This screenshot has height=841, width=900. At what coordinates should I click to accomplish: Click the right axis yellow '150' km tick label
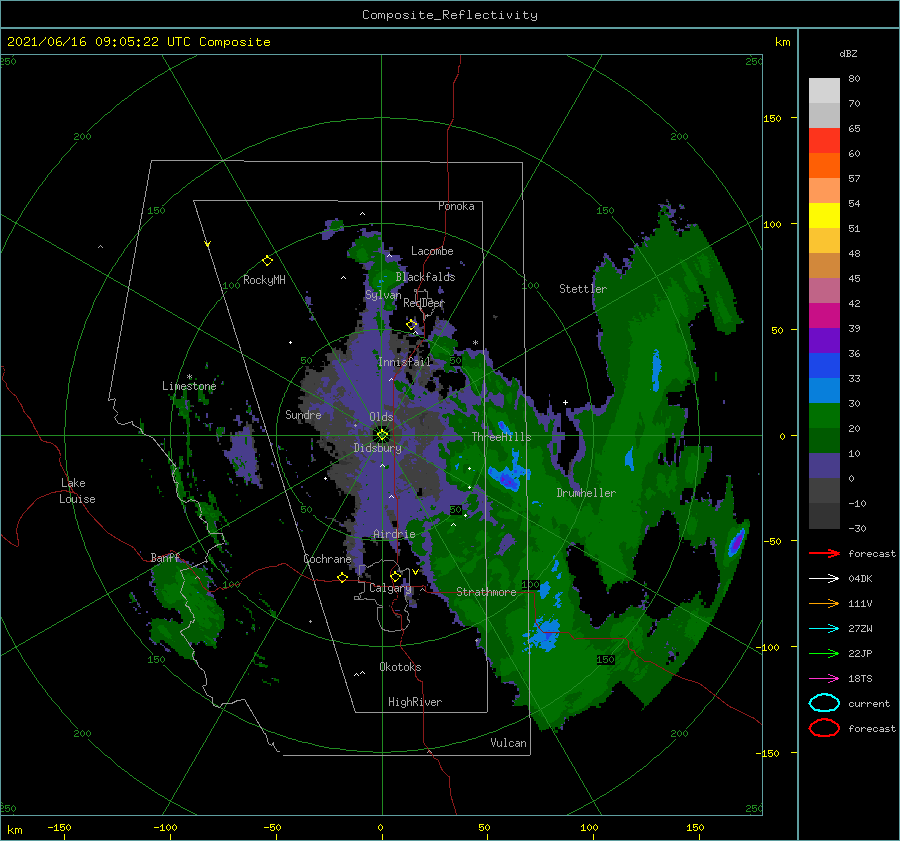coord(773,118)
